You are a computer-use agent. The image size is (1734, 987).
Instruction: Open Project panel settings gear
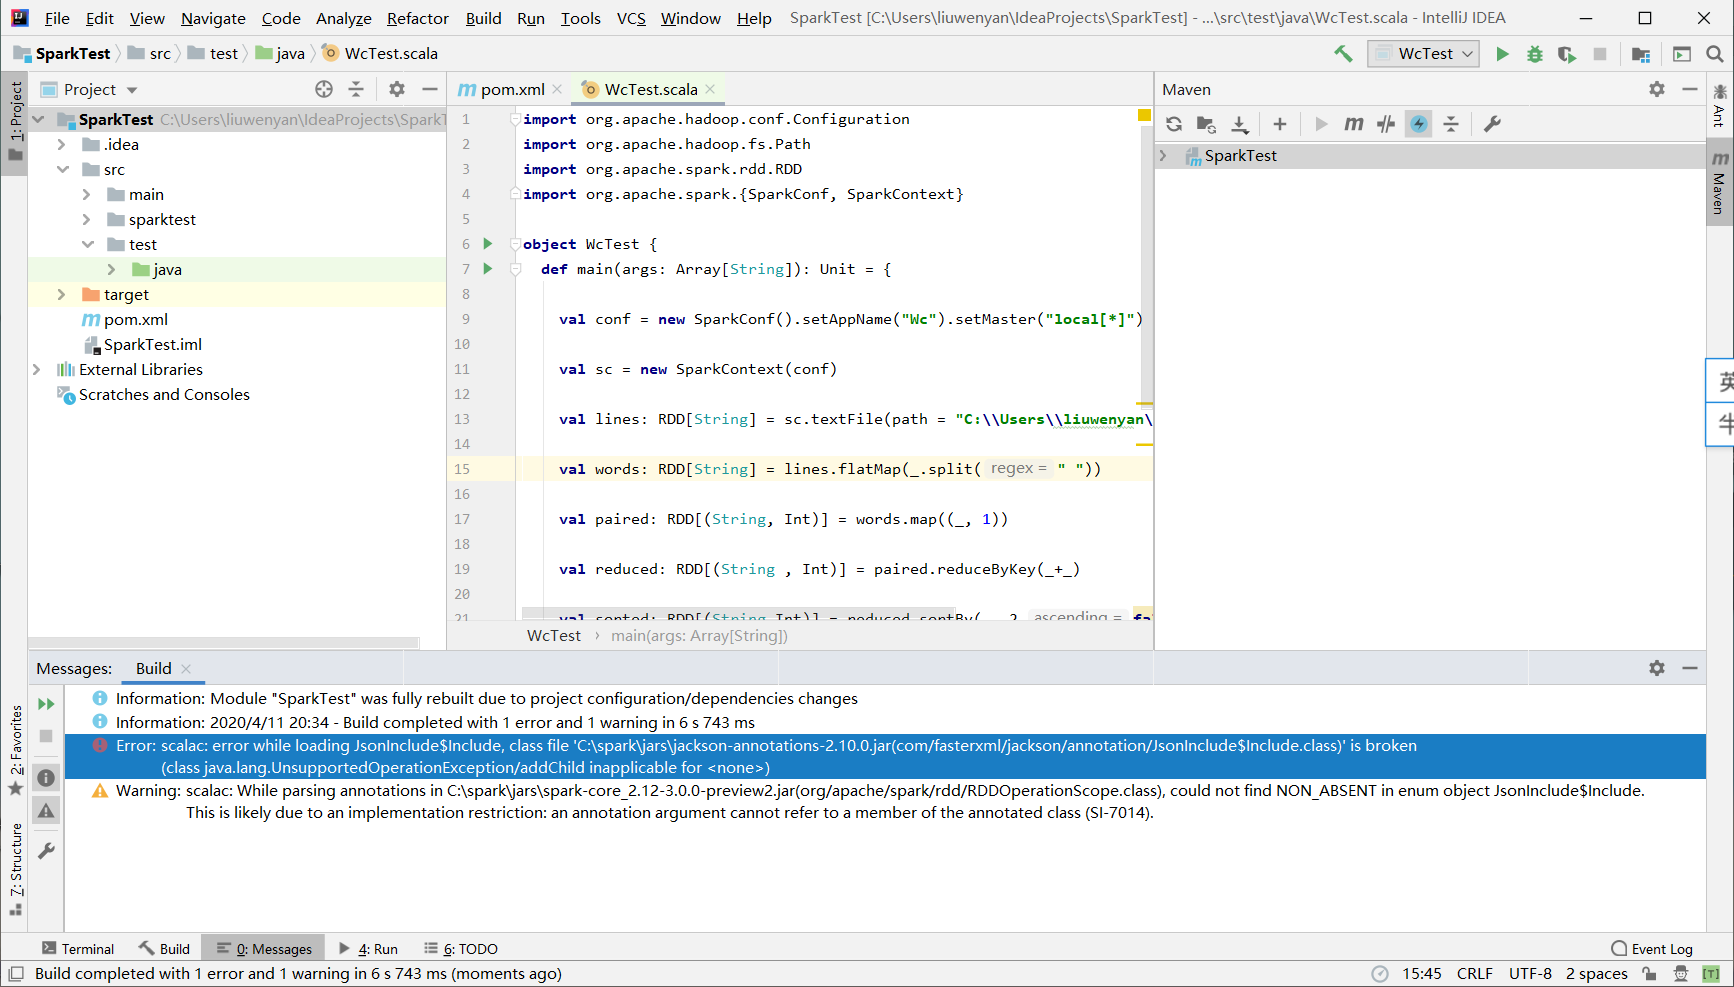pos(397,89)
